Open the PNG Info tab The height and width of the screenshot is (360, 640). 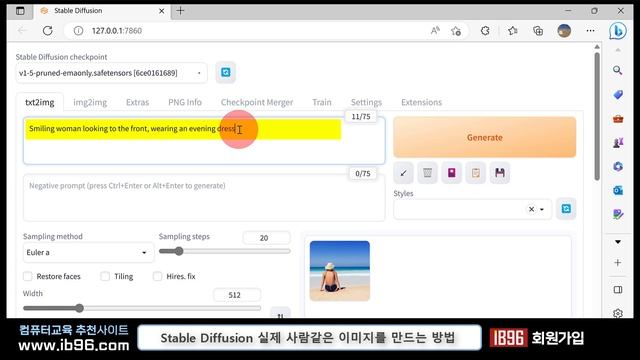(x=185, y=102)
